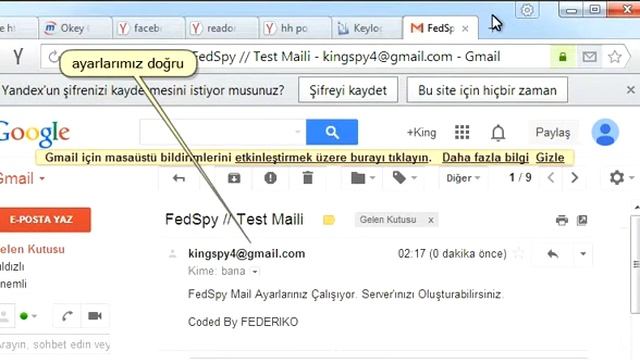Bookmark page with the star icon
Screen dimensions: 640x360
coord(614,57)
